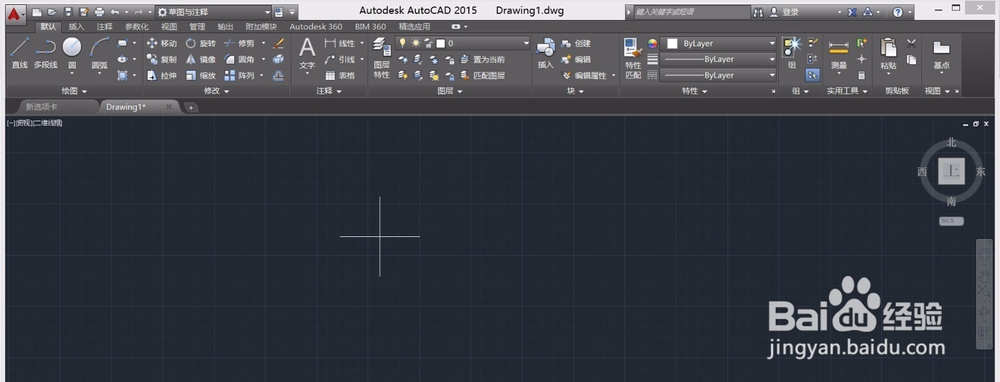Expand the 修改 panel
The image size is (1000, 382).
click(x=216, y=91)
